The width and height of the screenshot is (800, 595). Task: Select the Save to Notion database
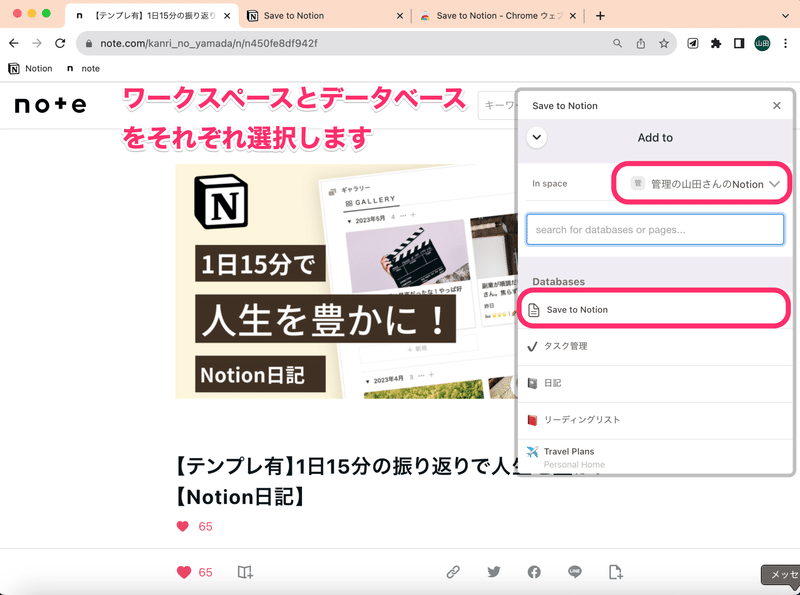click(x=654, y=309)
